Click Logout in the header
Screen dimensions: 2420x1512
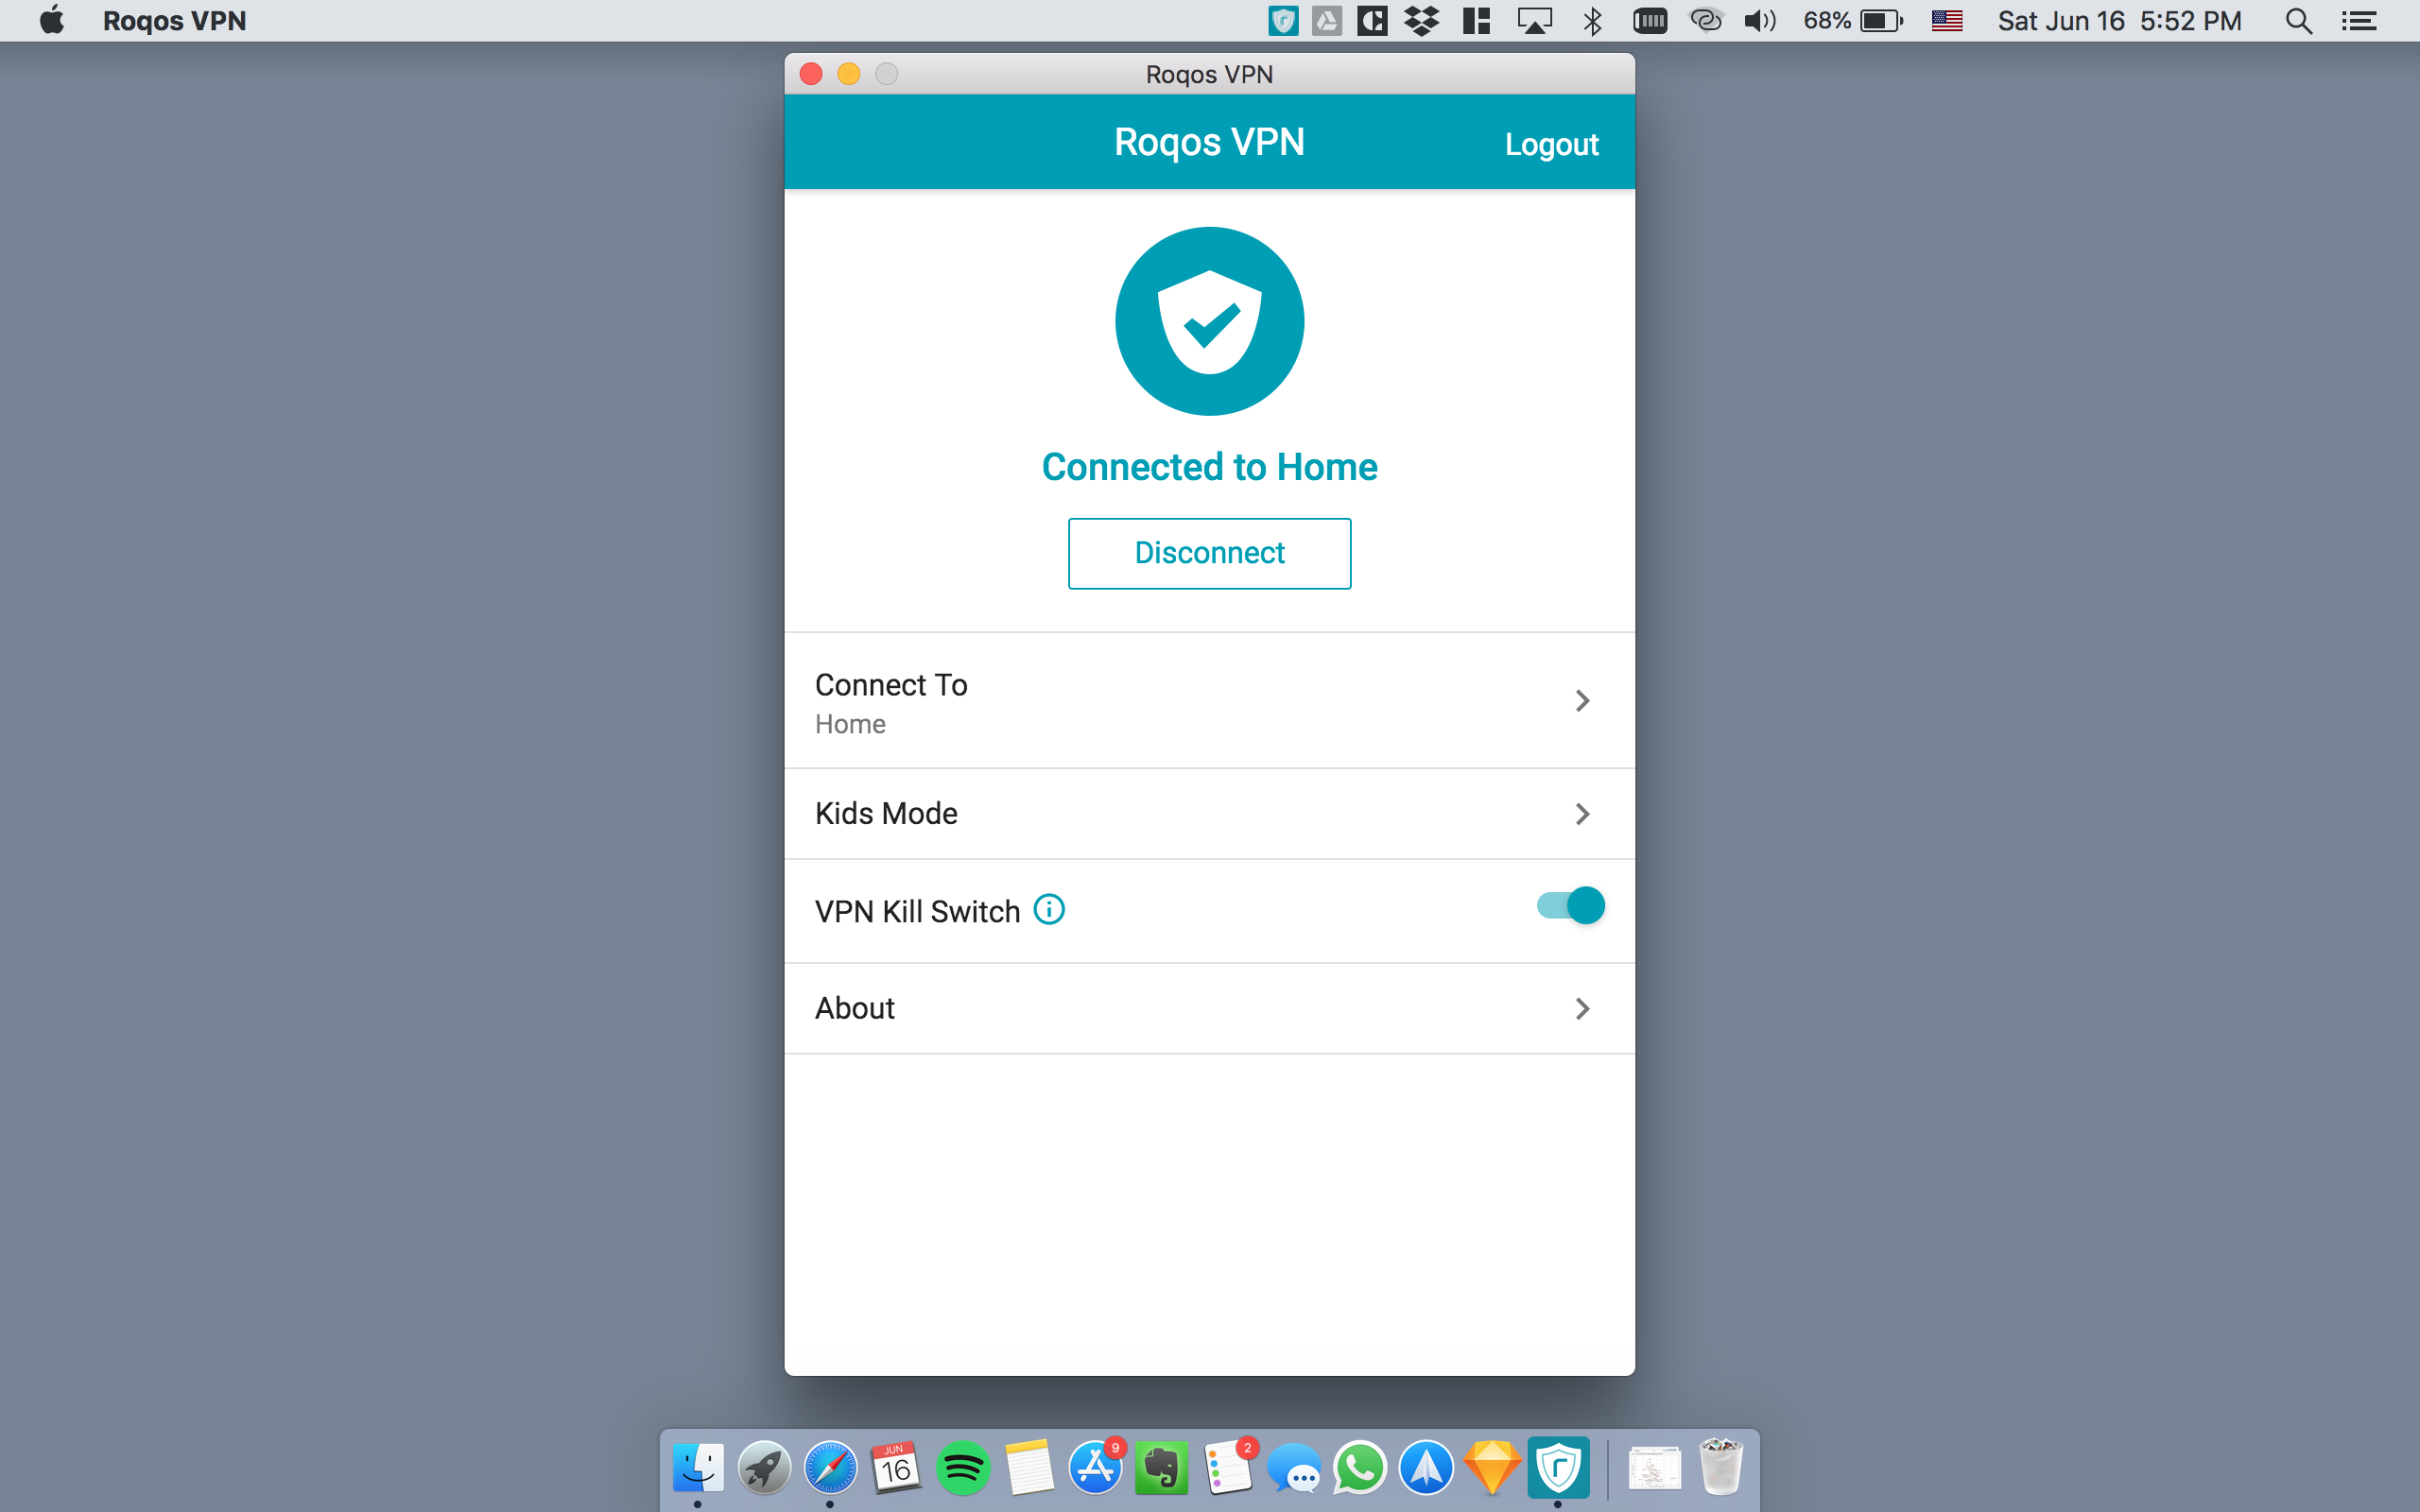point(1550,143)
